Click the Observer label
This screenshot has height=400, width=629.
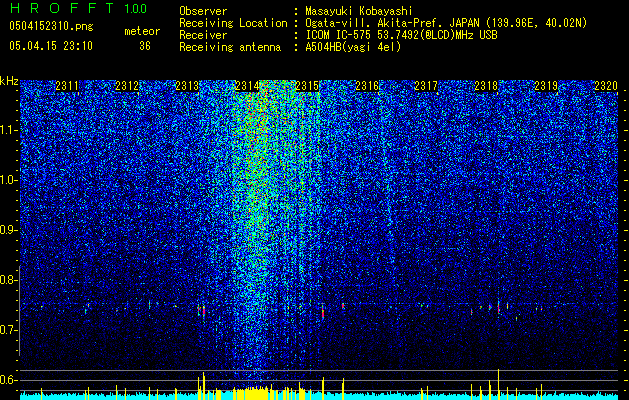point(203,11)
